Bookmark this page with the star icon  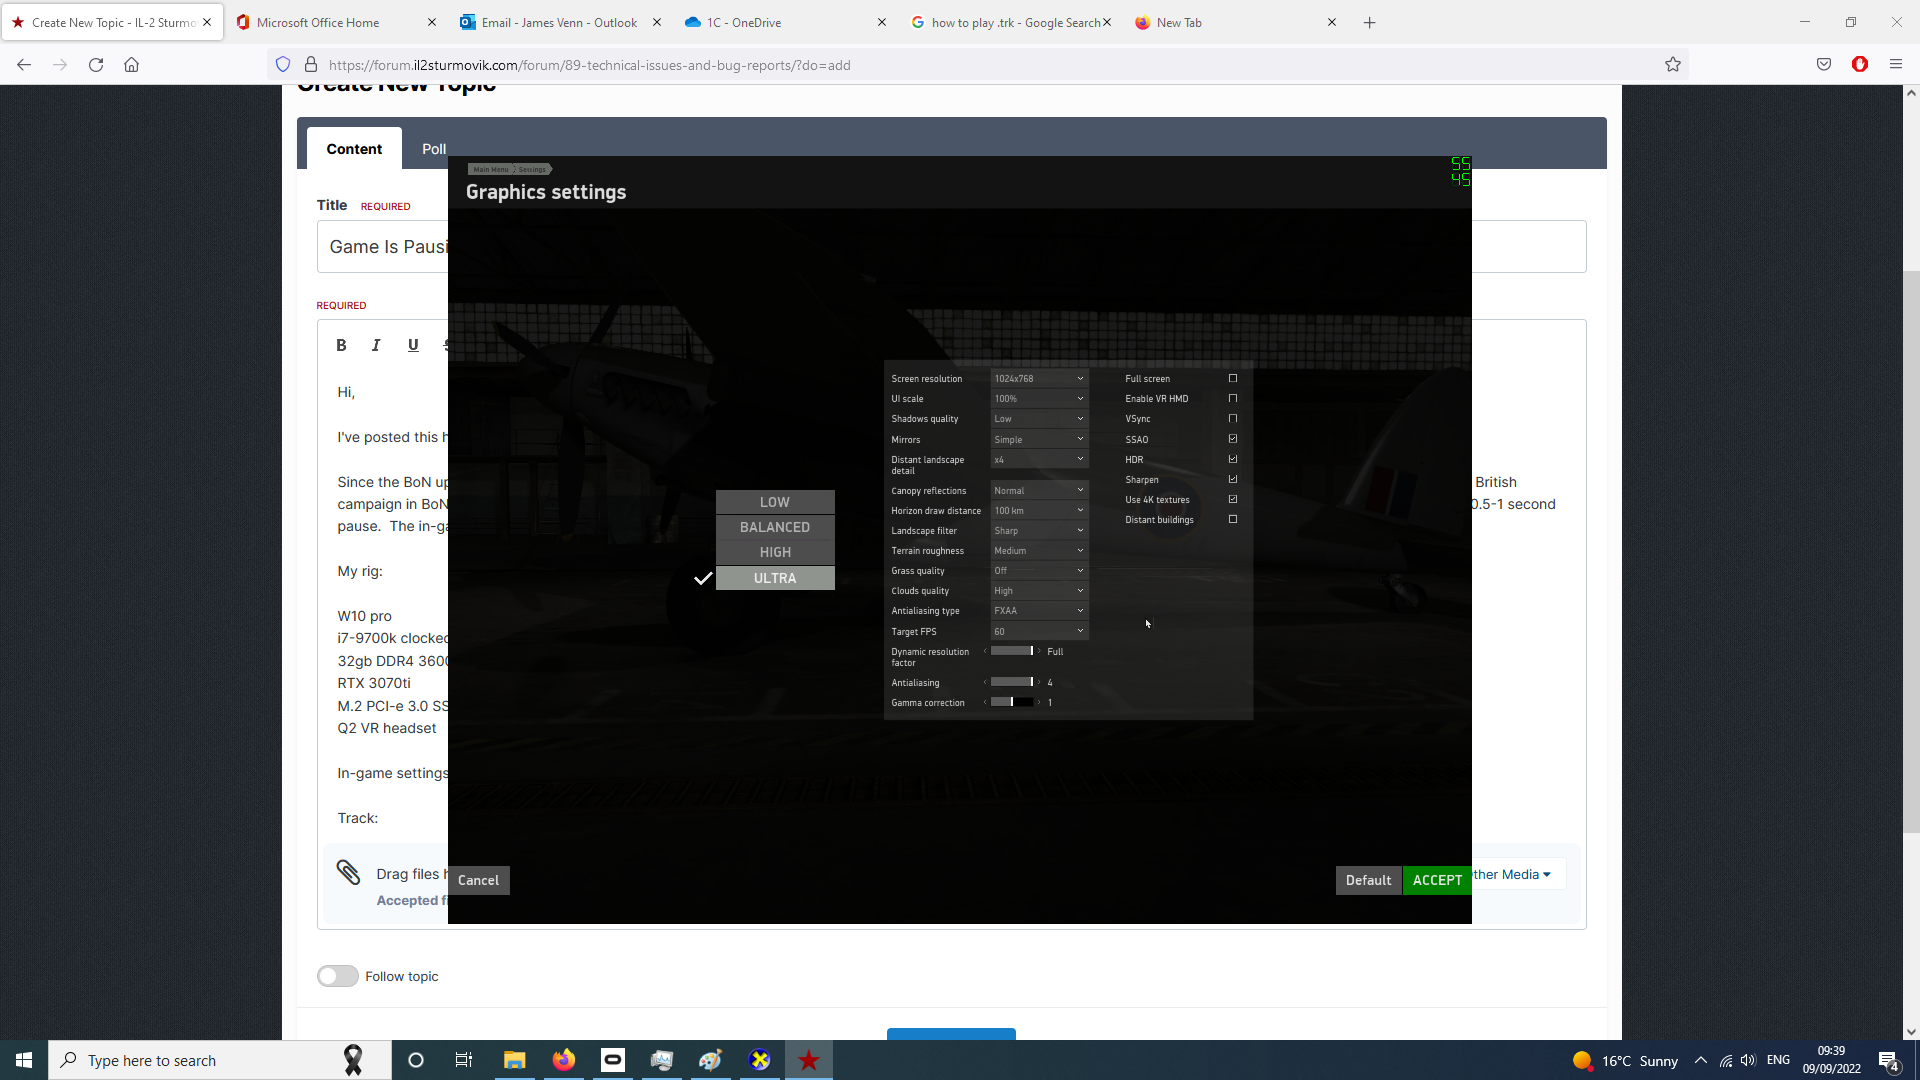point(1673,65)
